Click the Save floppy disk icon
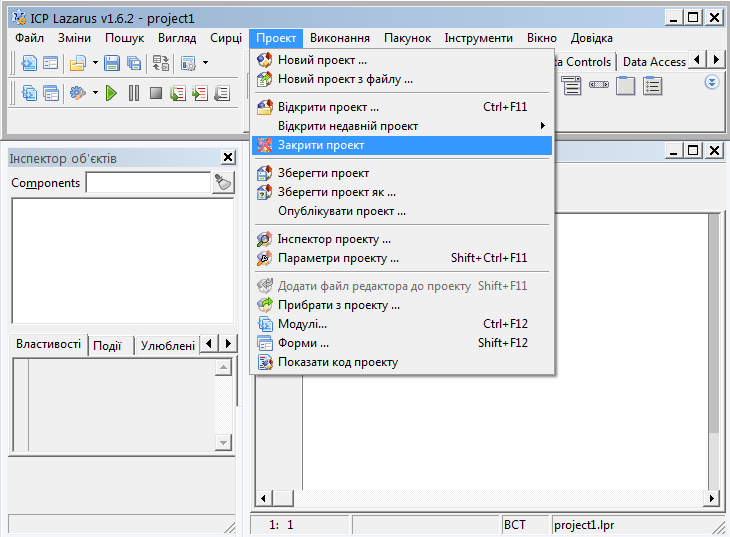The width and height of the screenshot is (730, 537). (112, 62)
